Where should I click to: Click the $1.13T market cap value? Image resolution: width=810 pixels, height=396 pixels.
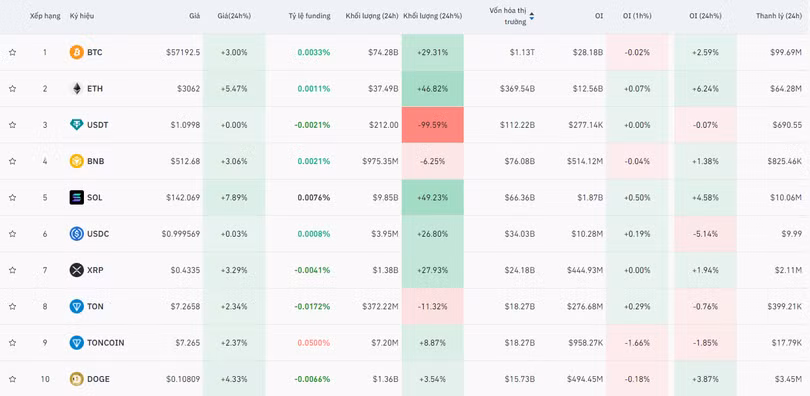click(x=523, y=52)
